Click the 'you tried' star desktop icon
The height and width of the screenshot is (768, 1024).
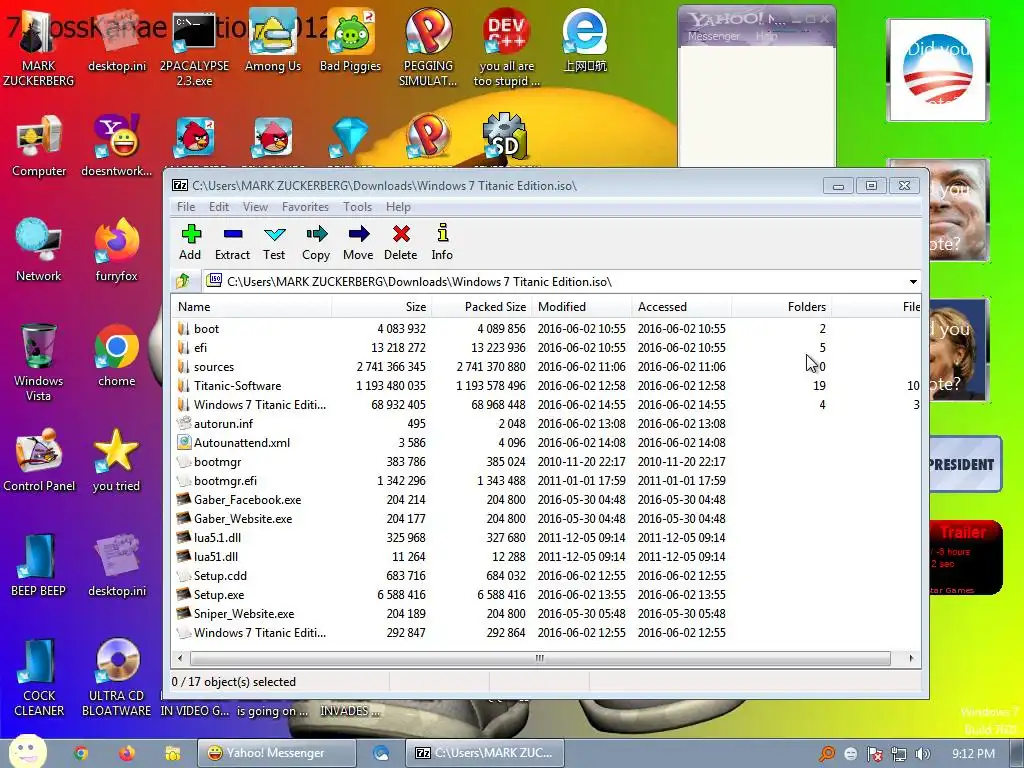pos(116,461)
